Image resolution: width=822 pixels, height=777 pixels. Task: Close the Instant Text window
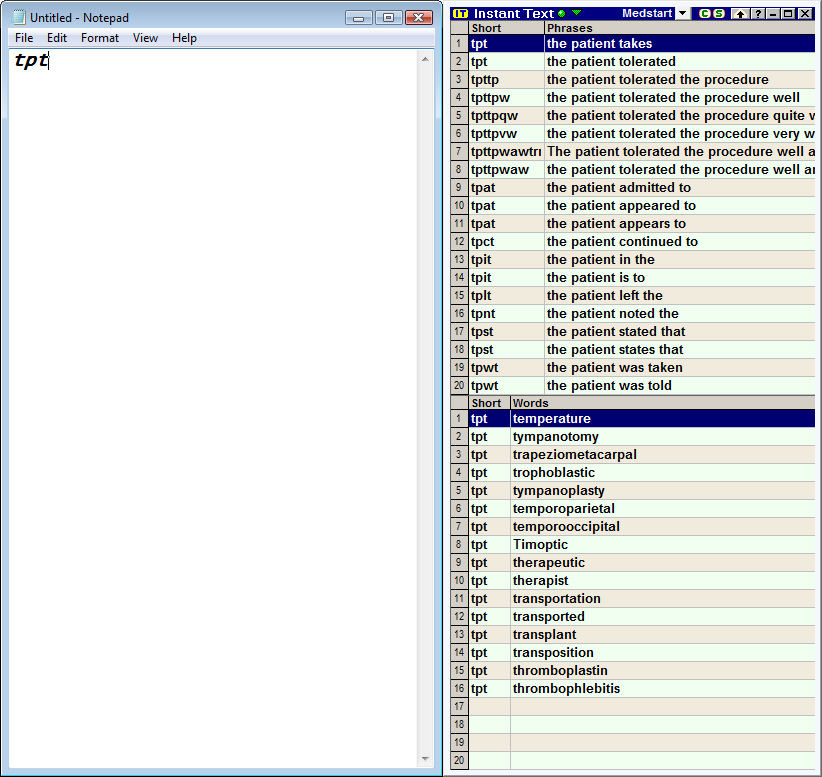[x=805, y=14]
